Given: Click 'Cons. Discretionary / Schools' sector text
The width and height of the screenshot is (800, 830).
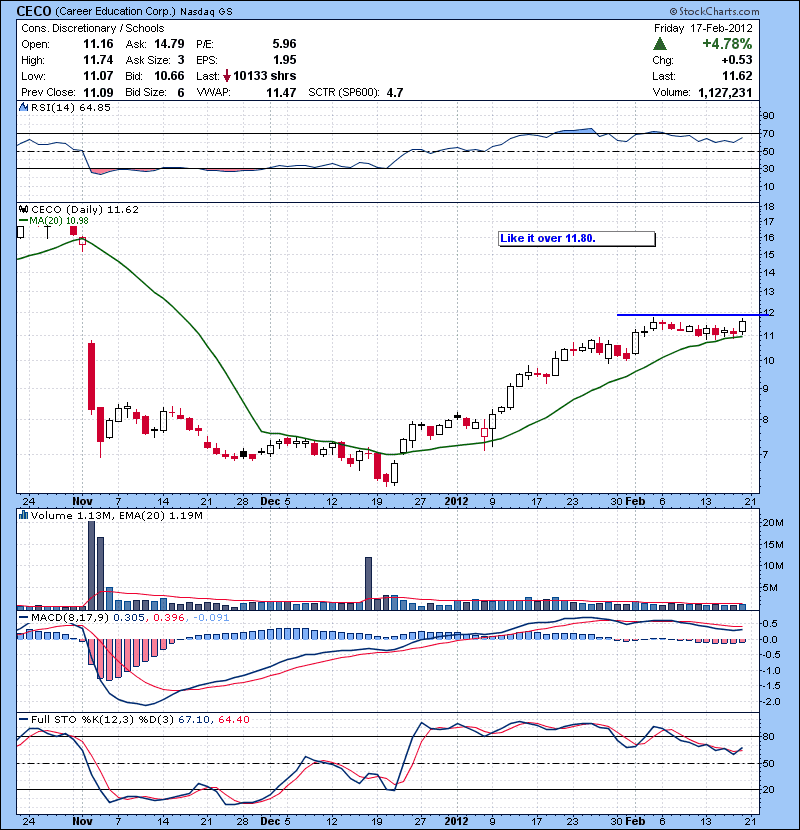Looking at the screenshot, I should point(93,29).
